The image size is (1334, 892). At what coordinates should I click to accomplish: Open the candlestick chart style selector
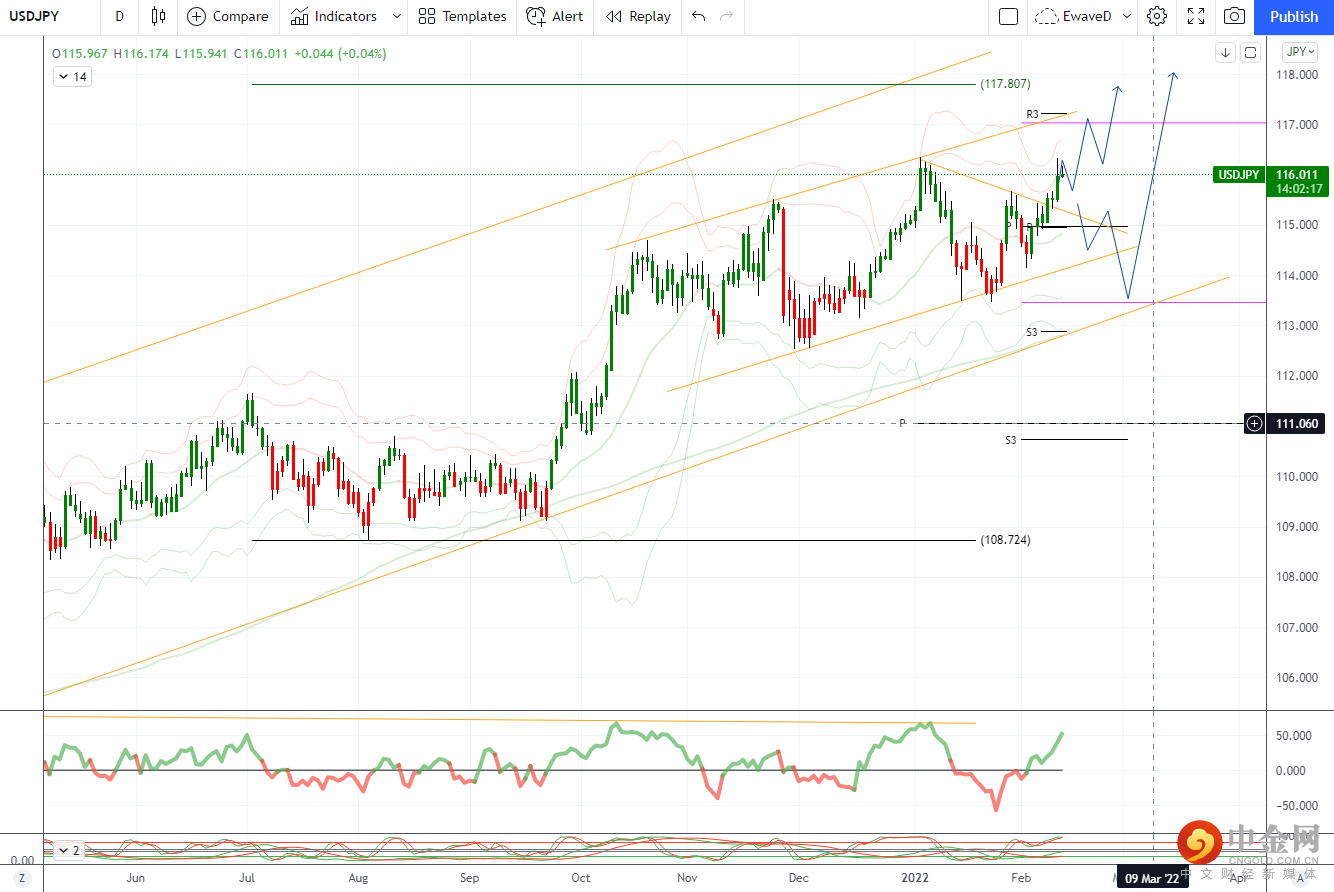pyautogui.click(x=159, y=16)
